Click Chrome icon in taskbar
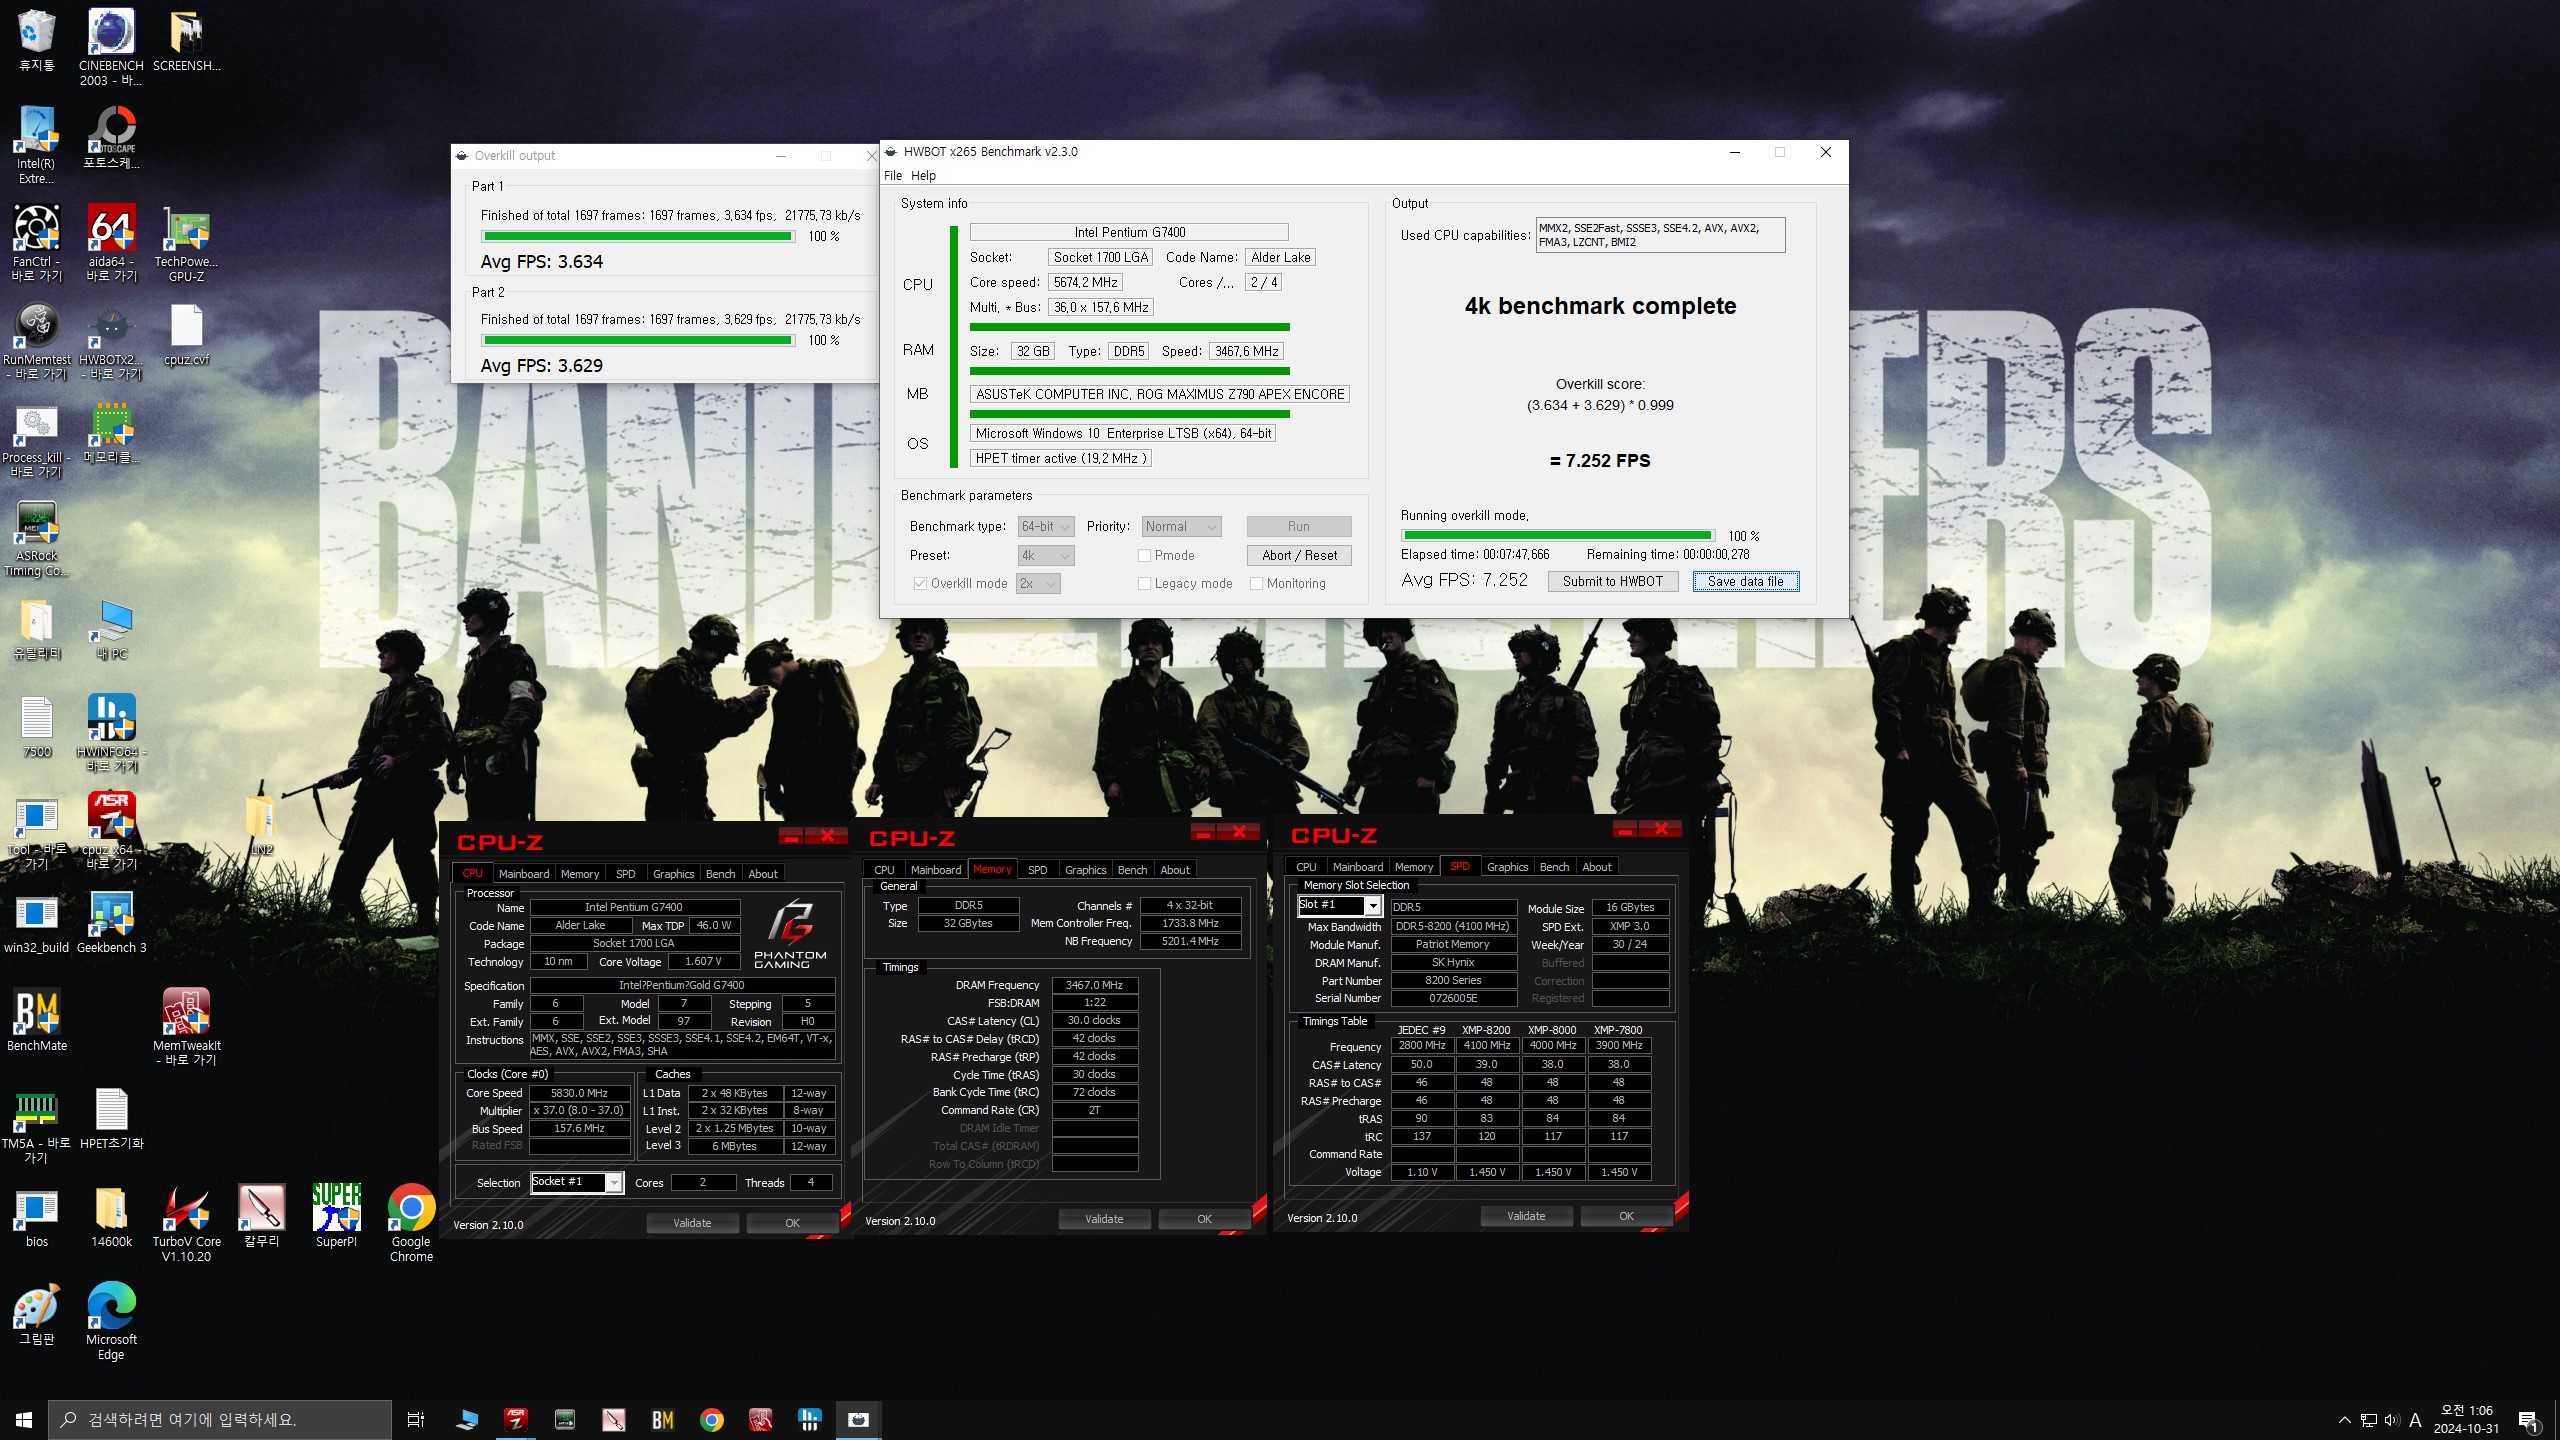This screenshot has width=2560, height=1440. [711, 1419]
